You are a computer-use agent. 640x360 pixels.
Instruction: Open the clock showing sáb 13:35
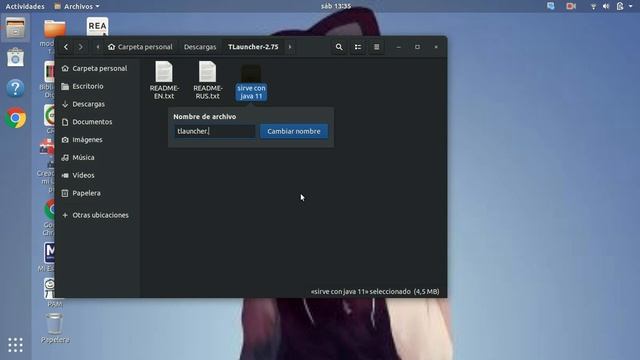(336, 6)
